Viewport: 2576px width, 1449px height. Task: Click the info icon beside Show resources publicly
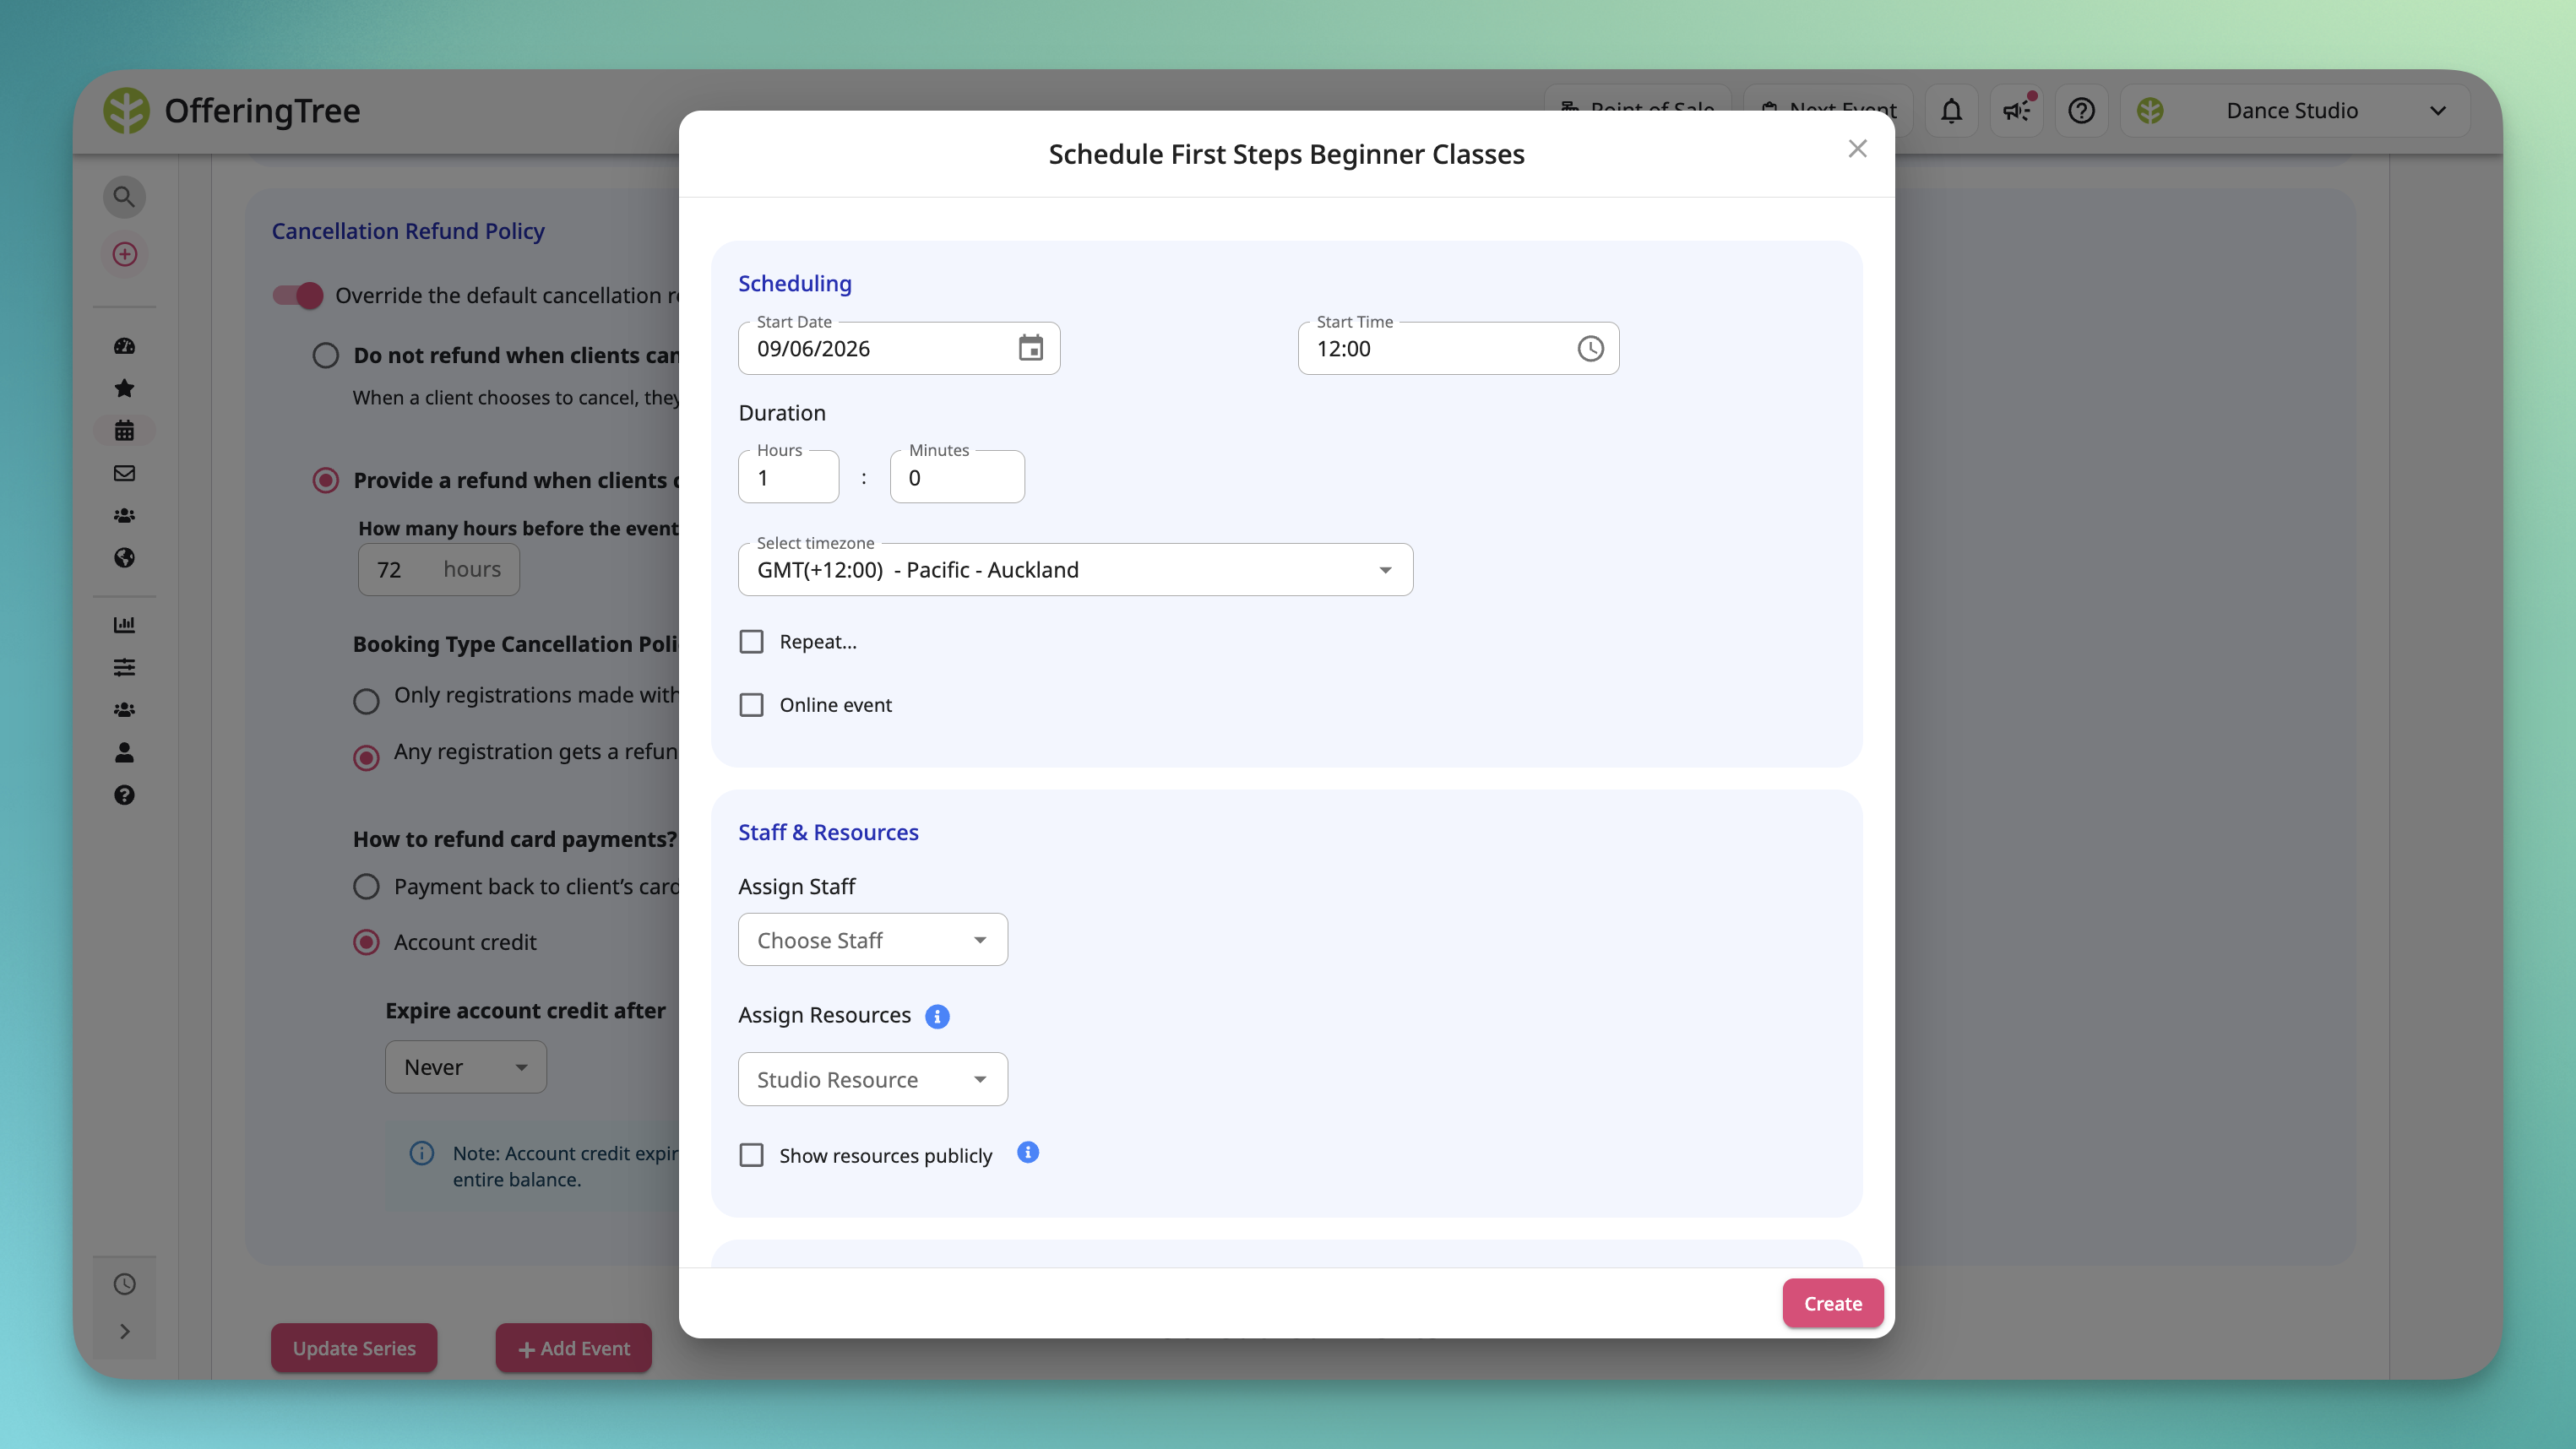coord(1028,1152)
